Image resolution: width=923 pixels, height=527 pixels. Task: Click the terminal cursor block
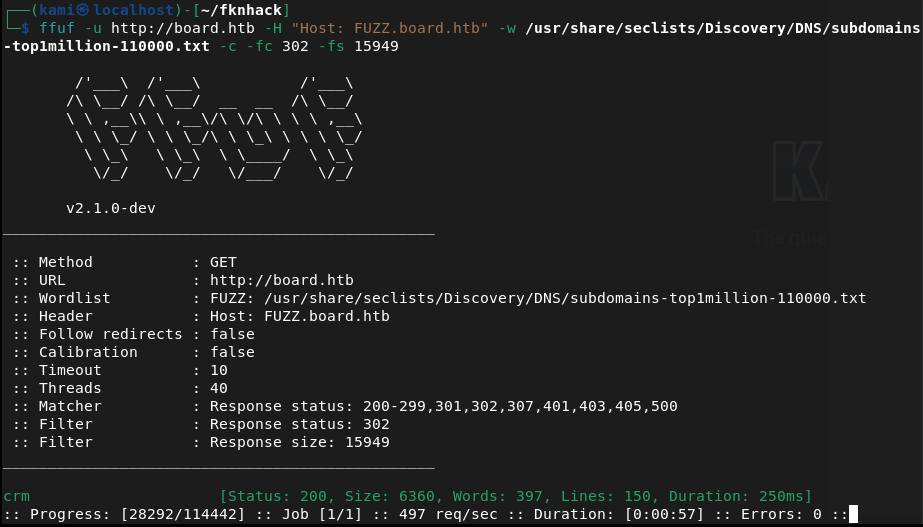pos(853,515)
